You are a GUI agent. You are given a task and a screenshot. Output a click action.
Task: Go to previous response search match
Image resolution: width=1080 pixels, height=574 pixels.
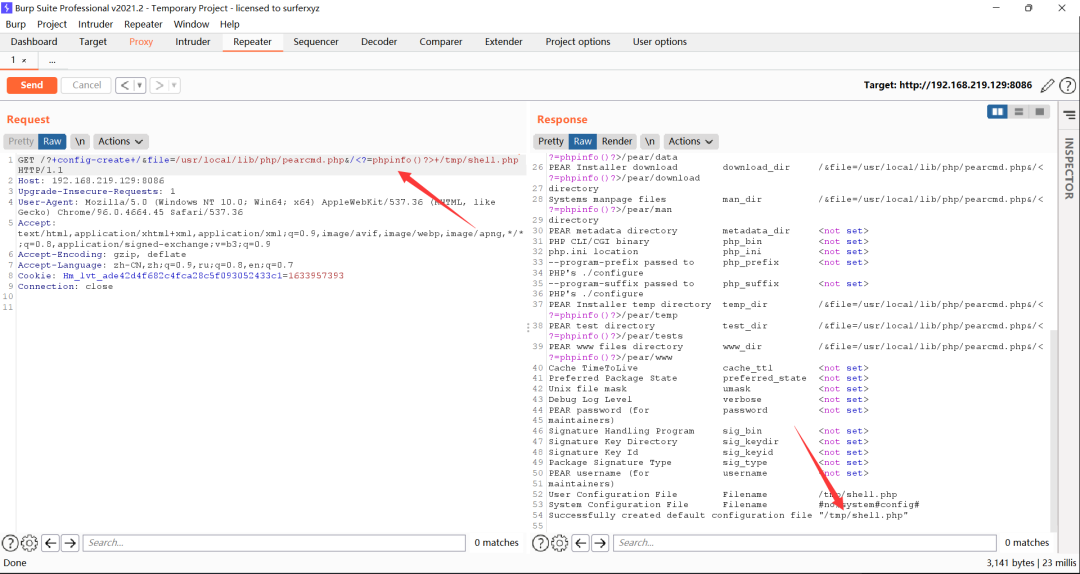coord(581,543)
